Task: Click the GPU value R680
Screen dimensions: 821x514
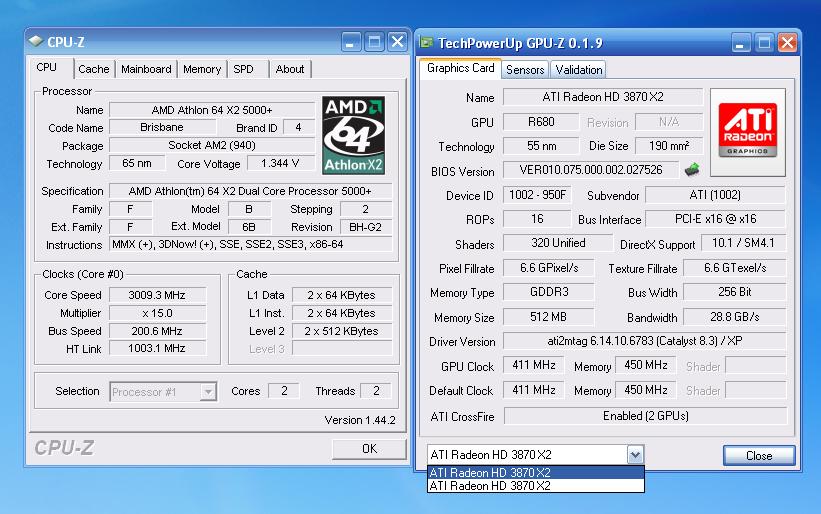Action: click(x=541, y=122)
